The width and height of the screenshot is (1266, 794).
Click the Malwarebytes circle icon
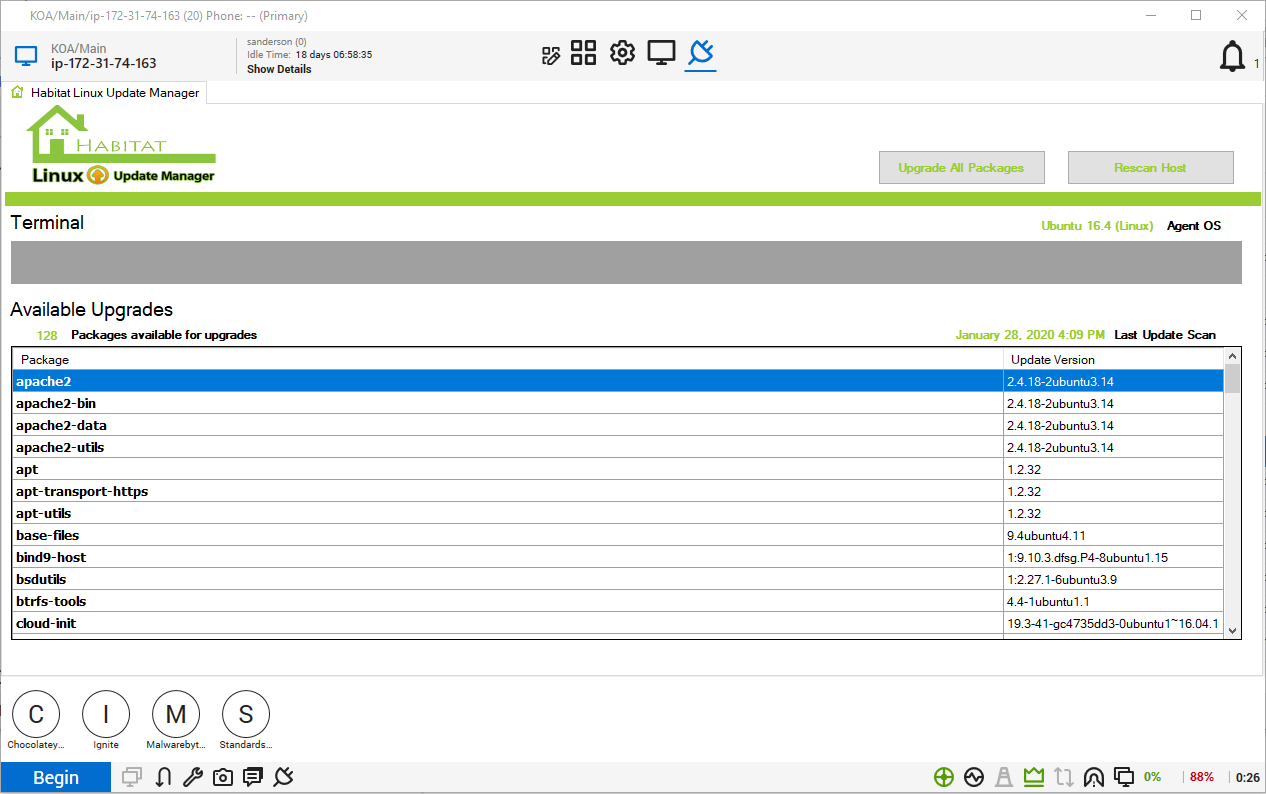(x=176, y=714)
